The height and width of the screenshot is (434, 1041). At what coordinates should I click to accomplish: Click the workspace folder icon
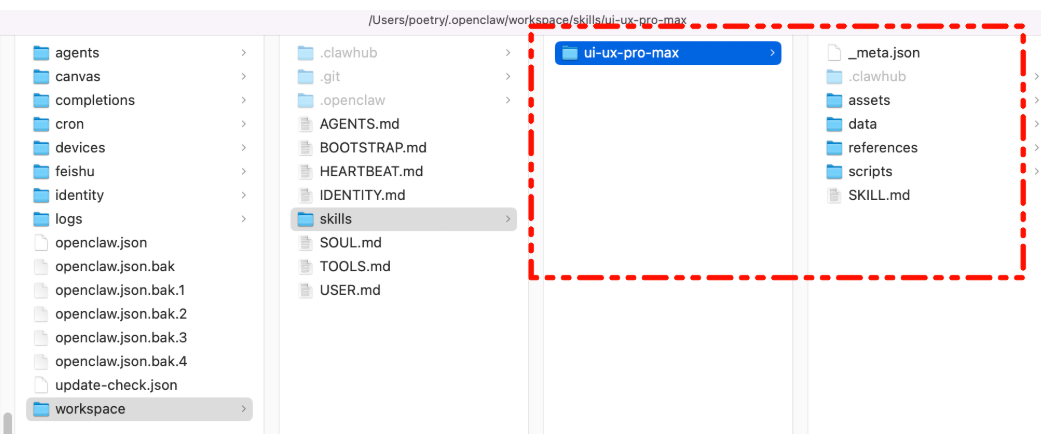click(41, 409)
